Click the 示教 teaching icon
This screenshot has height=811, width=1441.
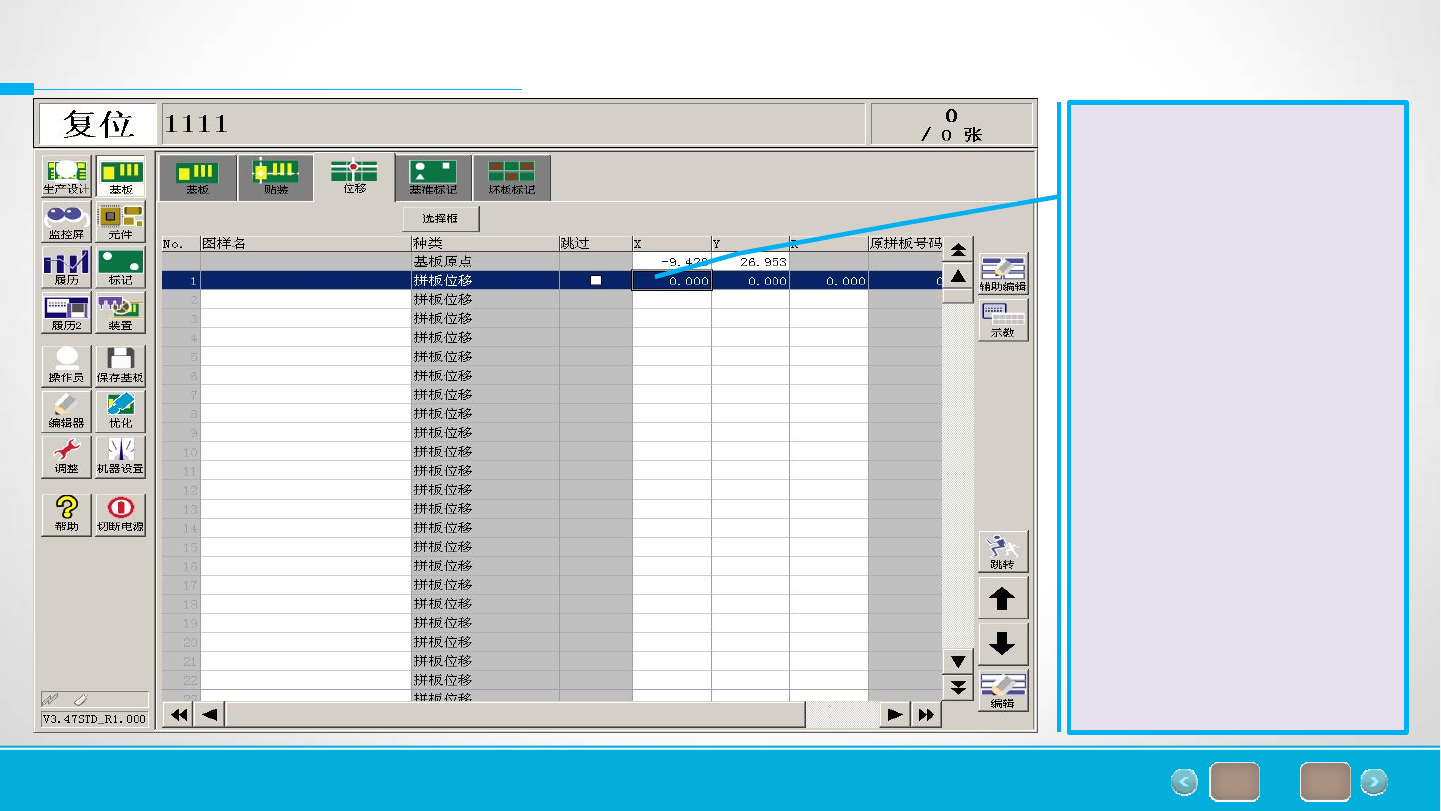pos(1003,320)
